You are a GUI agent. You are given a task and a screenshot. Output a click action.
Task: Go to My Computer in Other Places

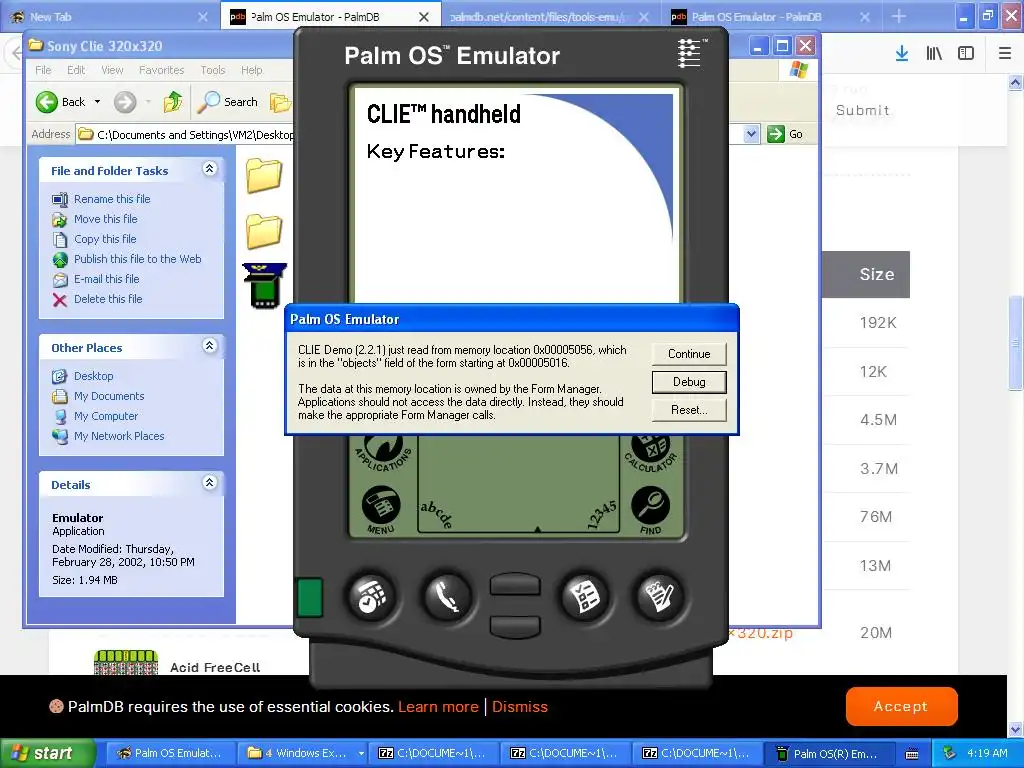[106, 416]
